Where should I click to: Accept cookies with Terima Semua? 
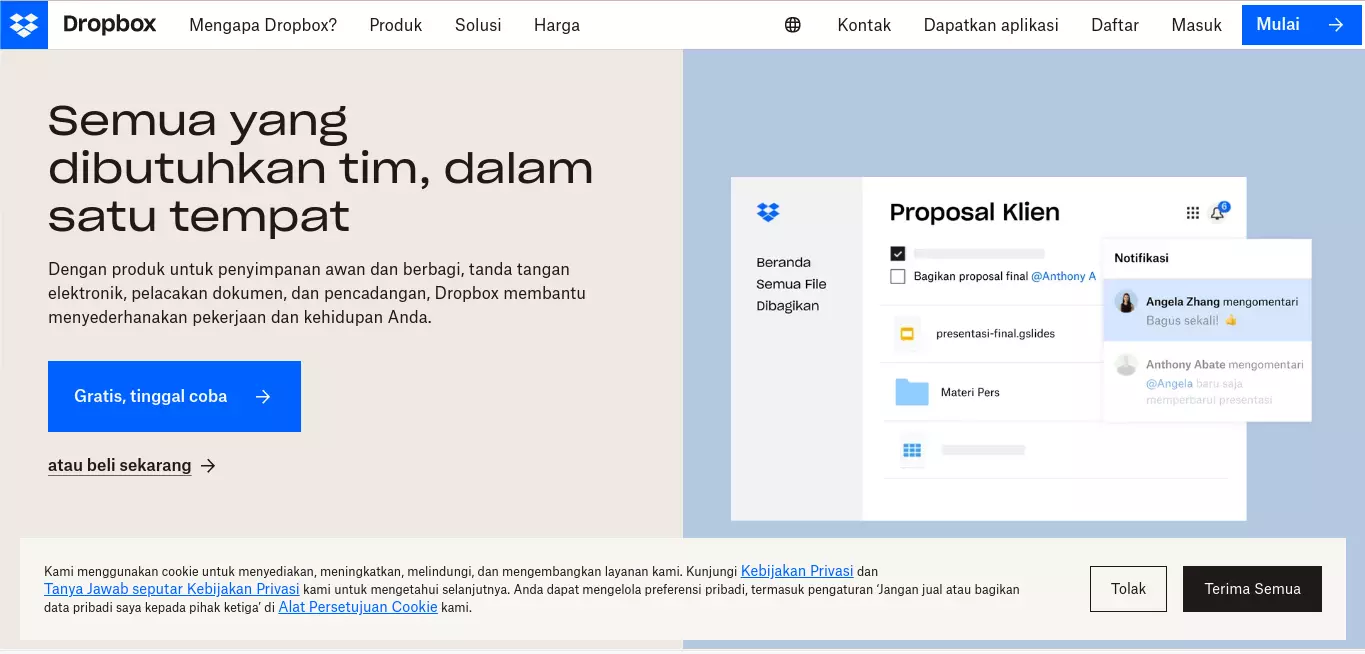1252,589
